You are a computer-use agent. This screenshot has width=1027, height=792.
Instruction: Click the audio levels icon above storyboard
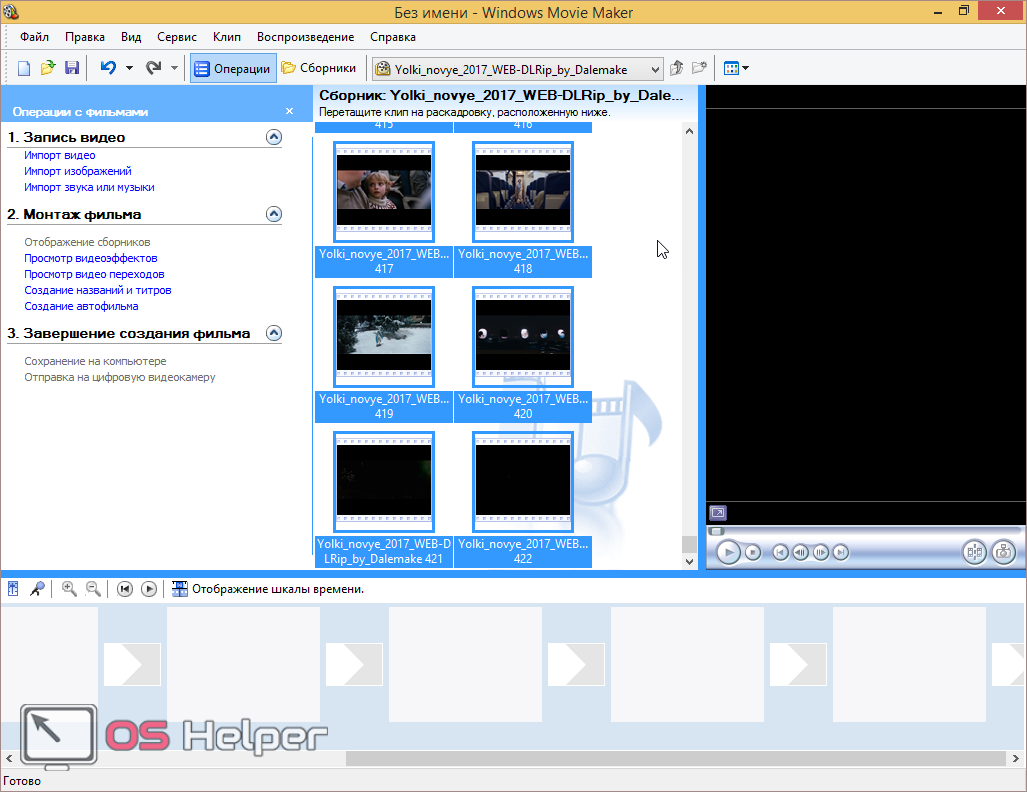pyautogui.click(x=13, y=589)
